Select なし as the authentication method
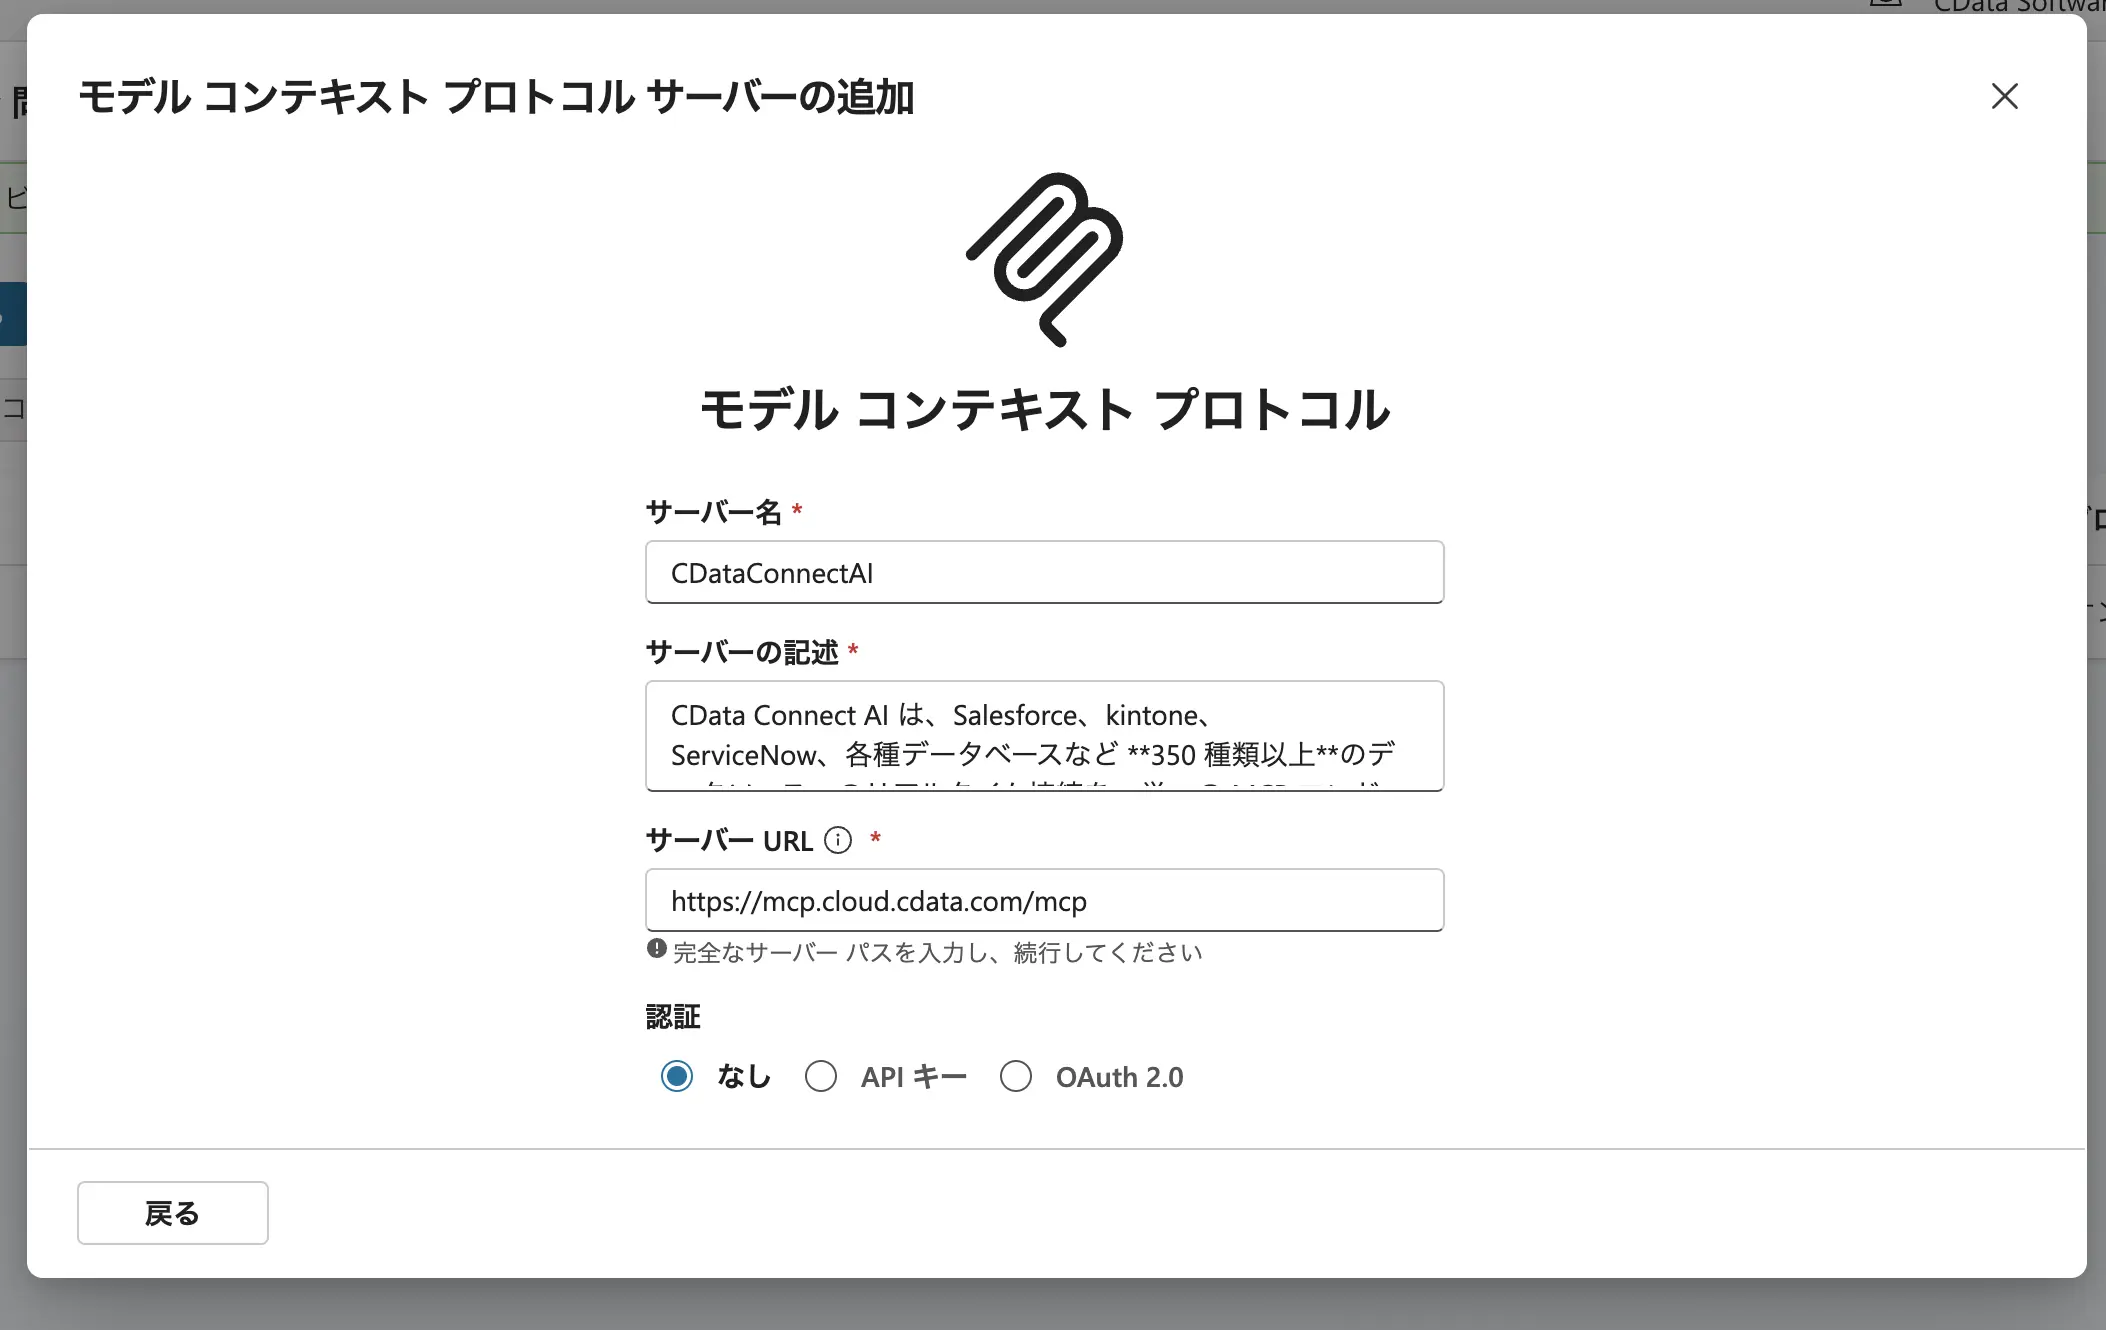The height and width of the screenshot is (1330, 2106). click(x=676, y=1077)
